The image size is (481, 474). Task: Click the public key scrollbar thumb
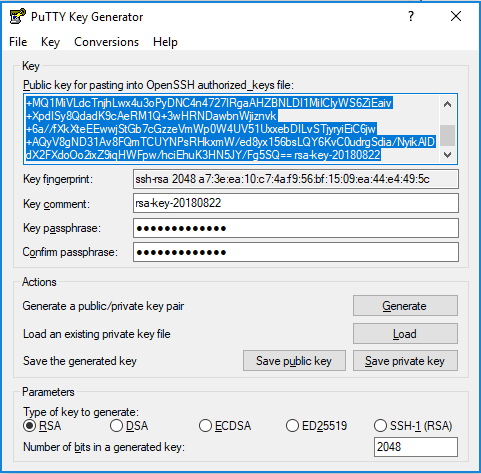[x=447, y=135]
